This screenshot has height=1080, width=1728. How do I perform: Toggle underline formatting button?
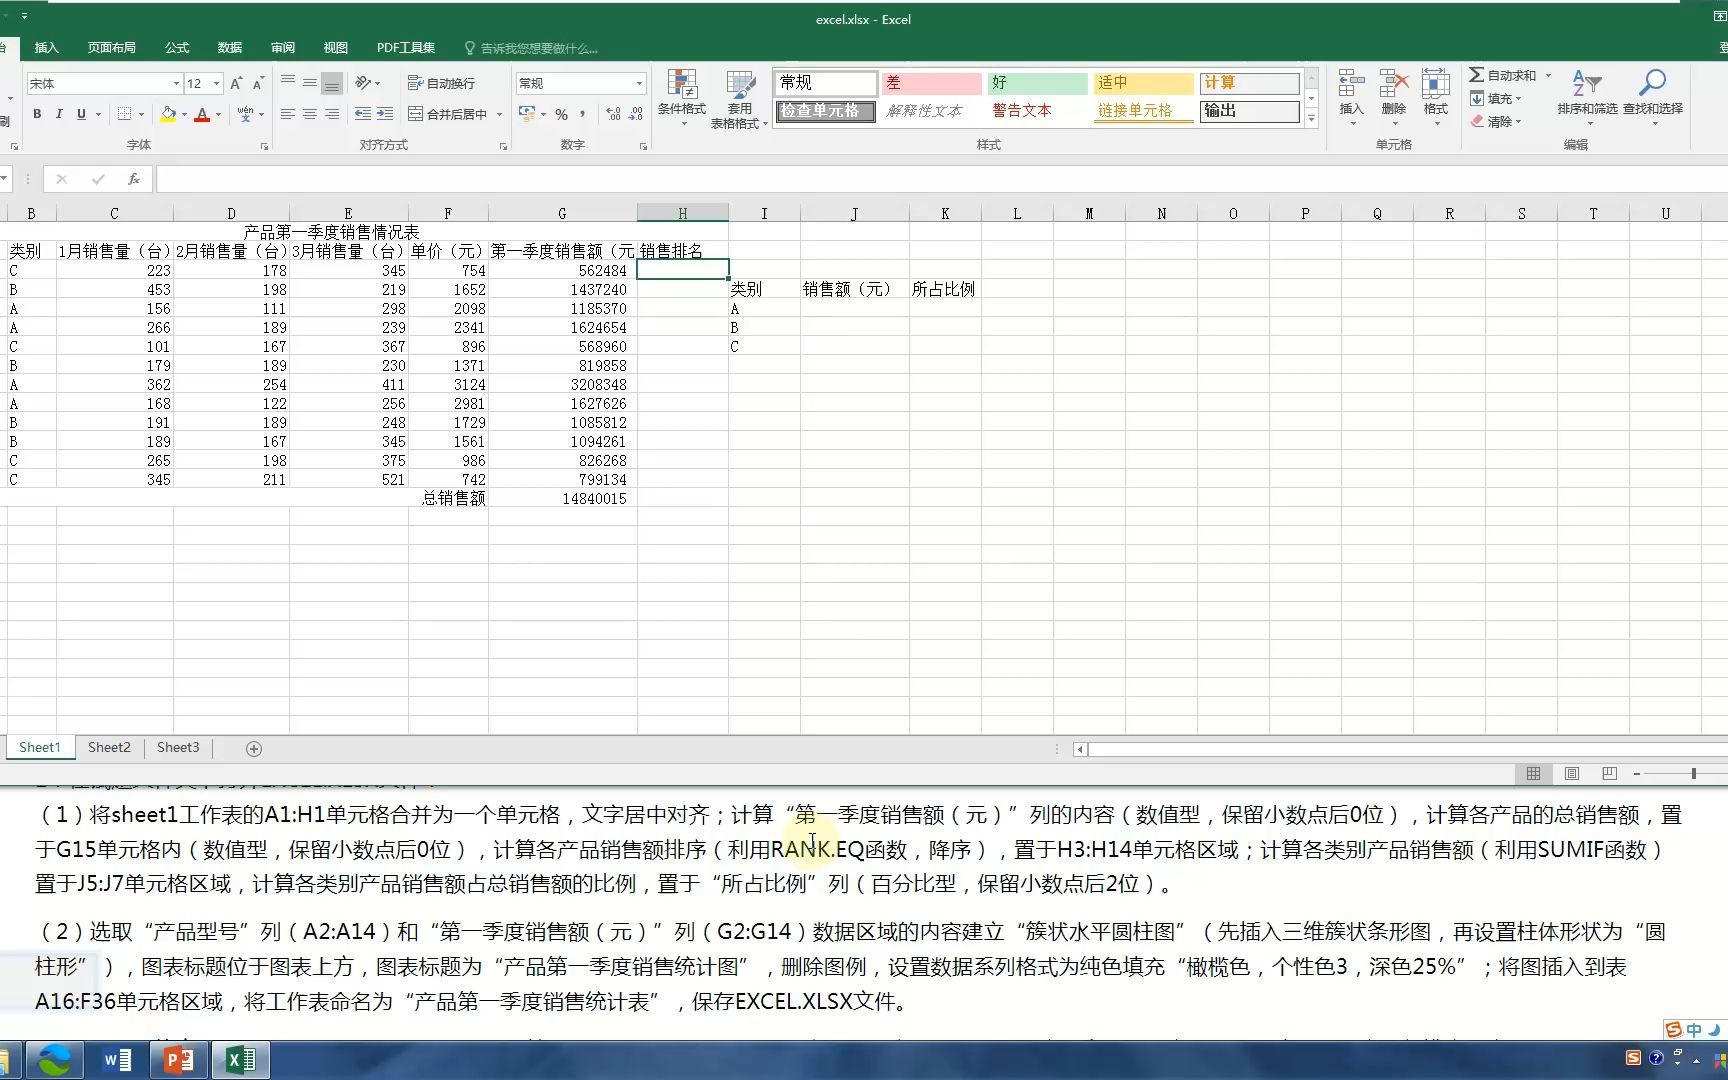(x=81, y=114)
